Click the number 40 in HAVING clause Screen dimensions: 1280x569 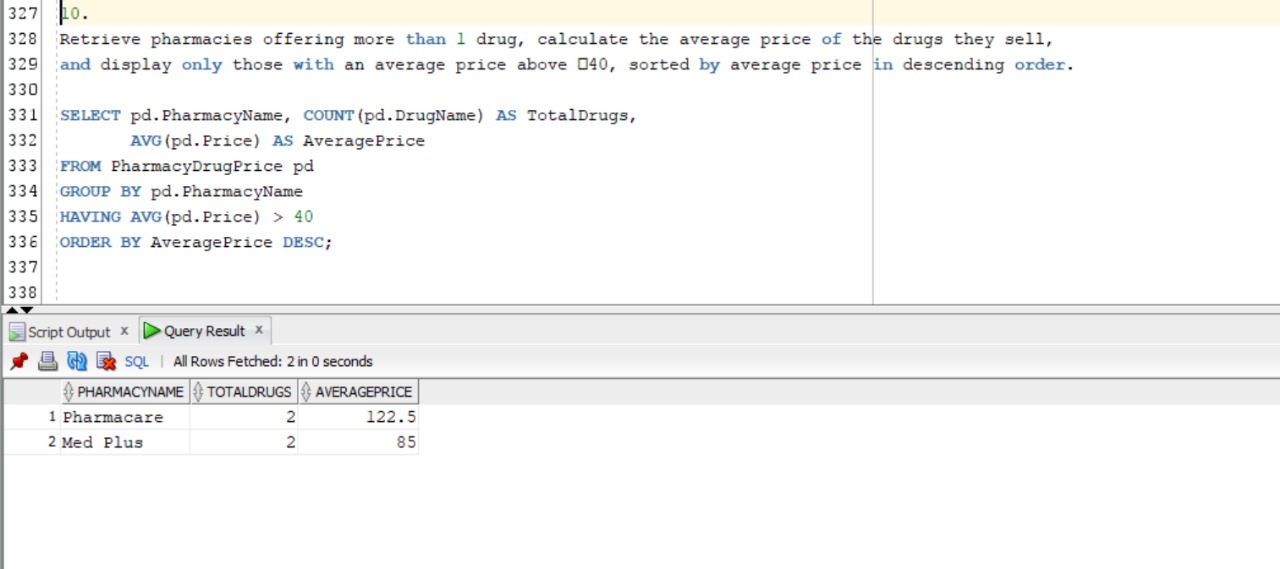tap(303, 216)
